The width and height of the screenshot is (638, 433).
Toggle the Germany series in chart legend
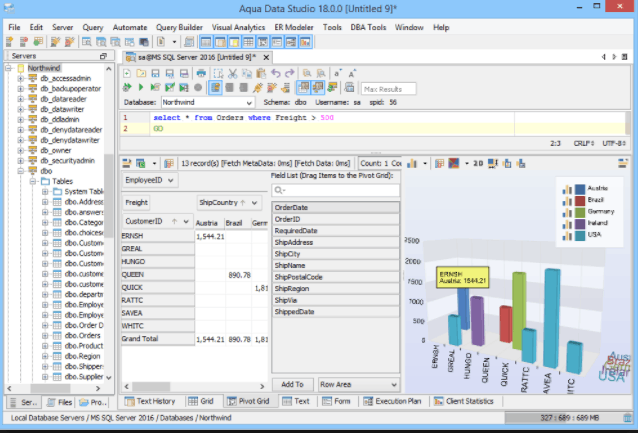[x=567, y=212]
